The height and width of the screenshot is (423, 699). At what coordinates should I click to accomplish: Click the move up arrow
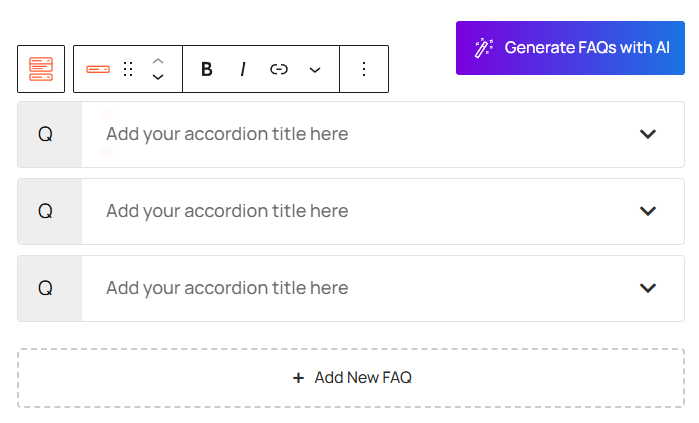[x=158, y=61]
